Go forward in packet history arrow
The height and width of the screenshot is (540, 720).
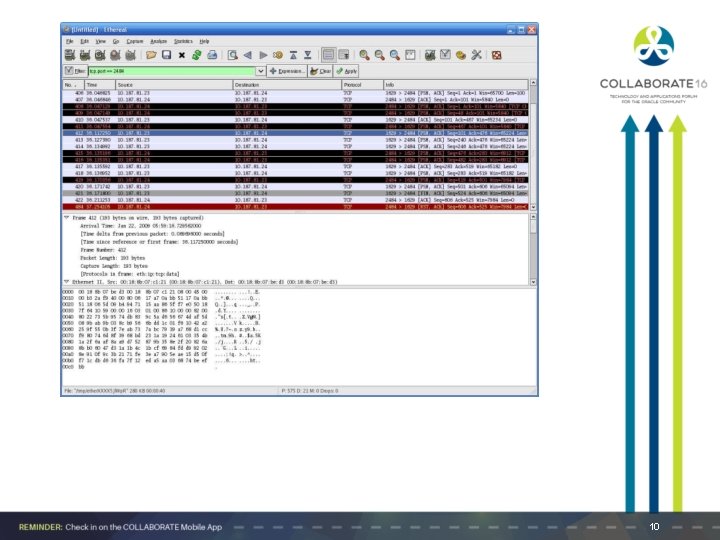point(263,55)
